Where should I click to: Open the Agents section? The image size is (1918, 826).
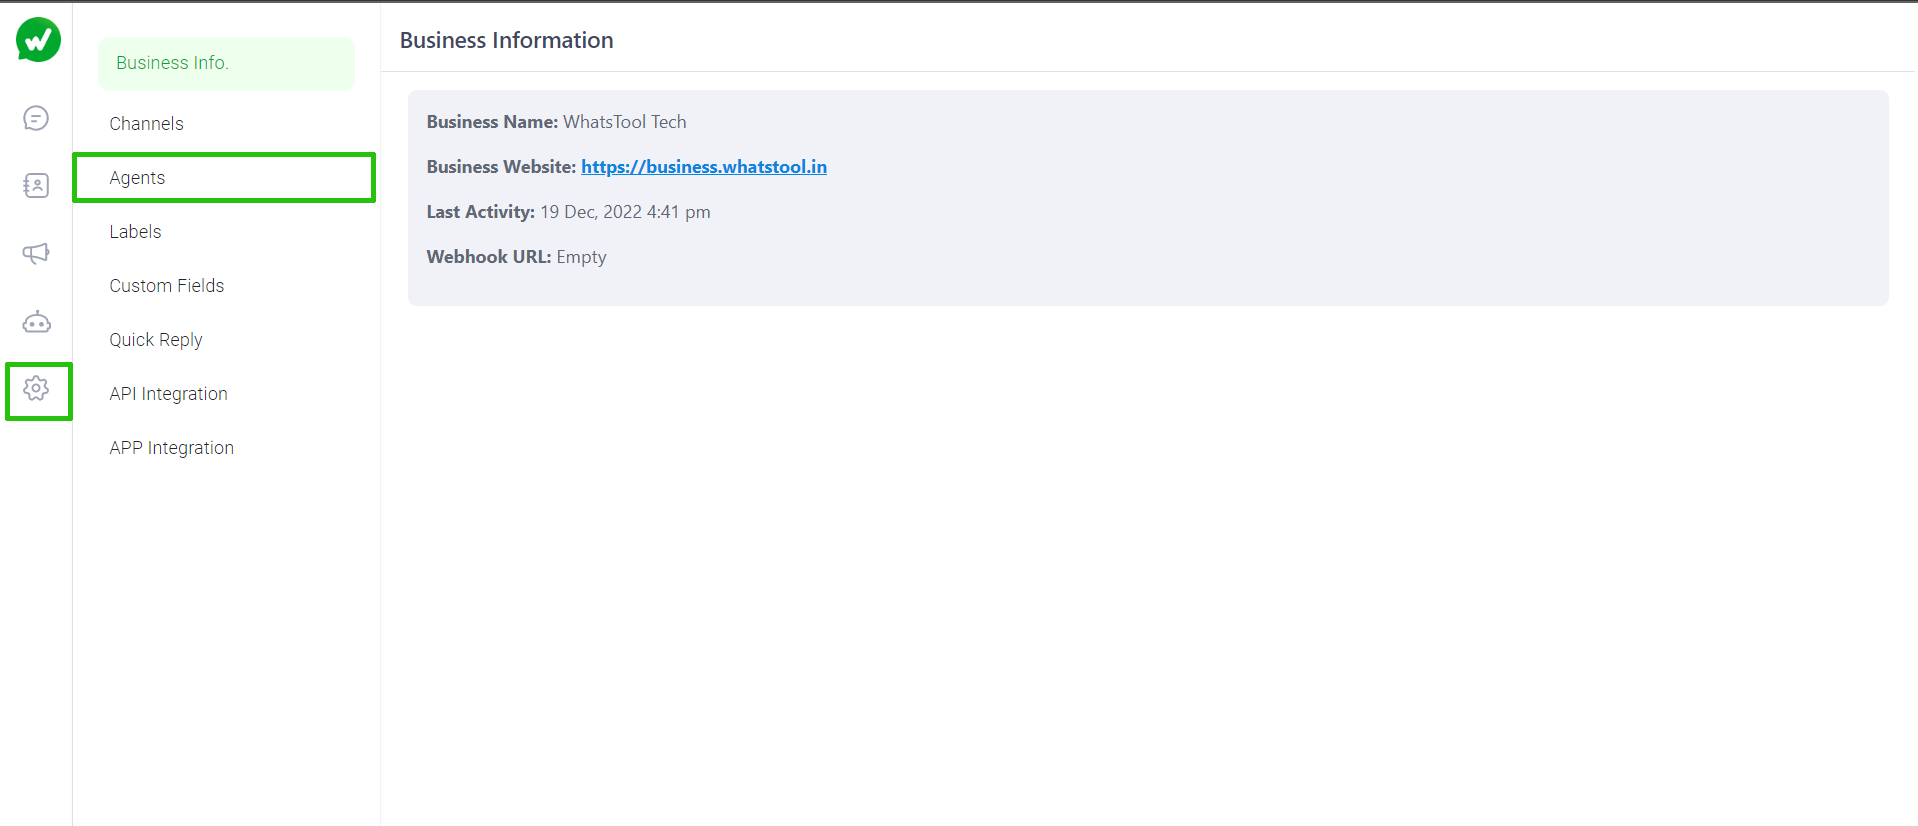pyautogui.click(x=137, y=178)
